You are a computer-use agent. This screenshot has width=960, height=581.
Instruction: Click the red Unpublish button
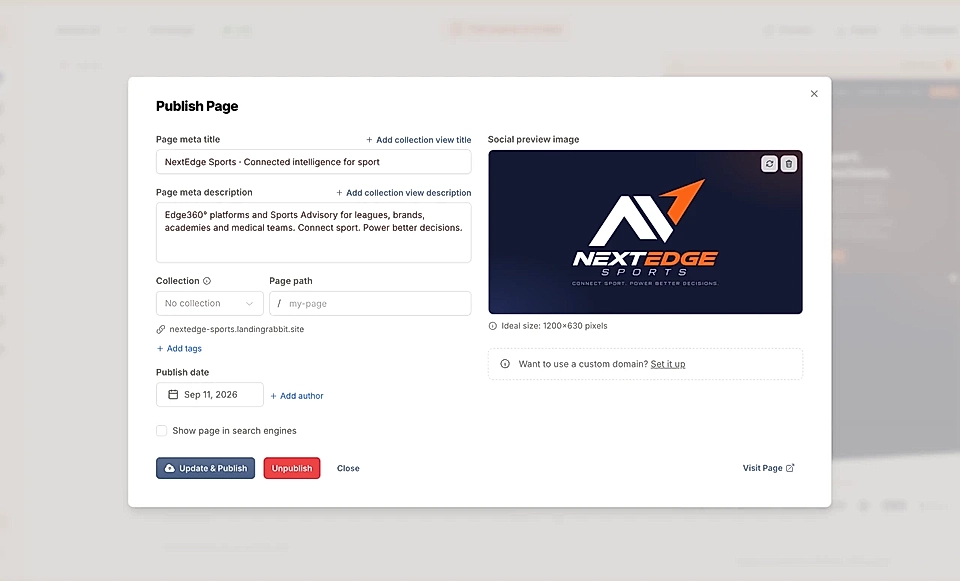pos(292,468)
